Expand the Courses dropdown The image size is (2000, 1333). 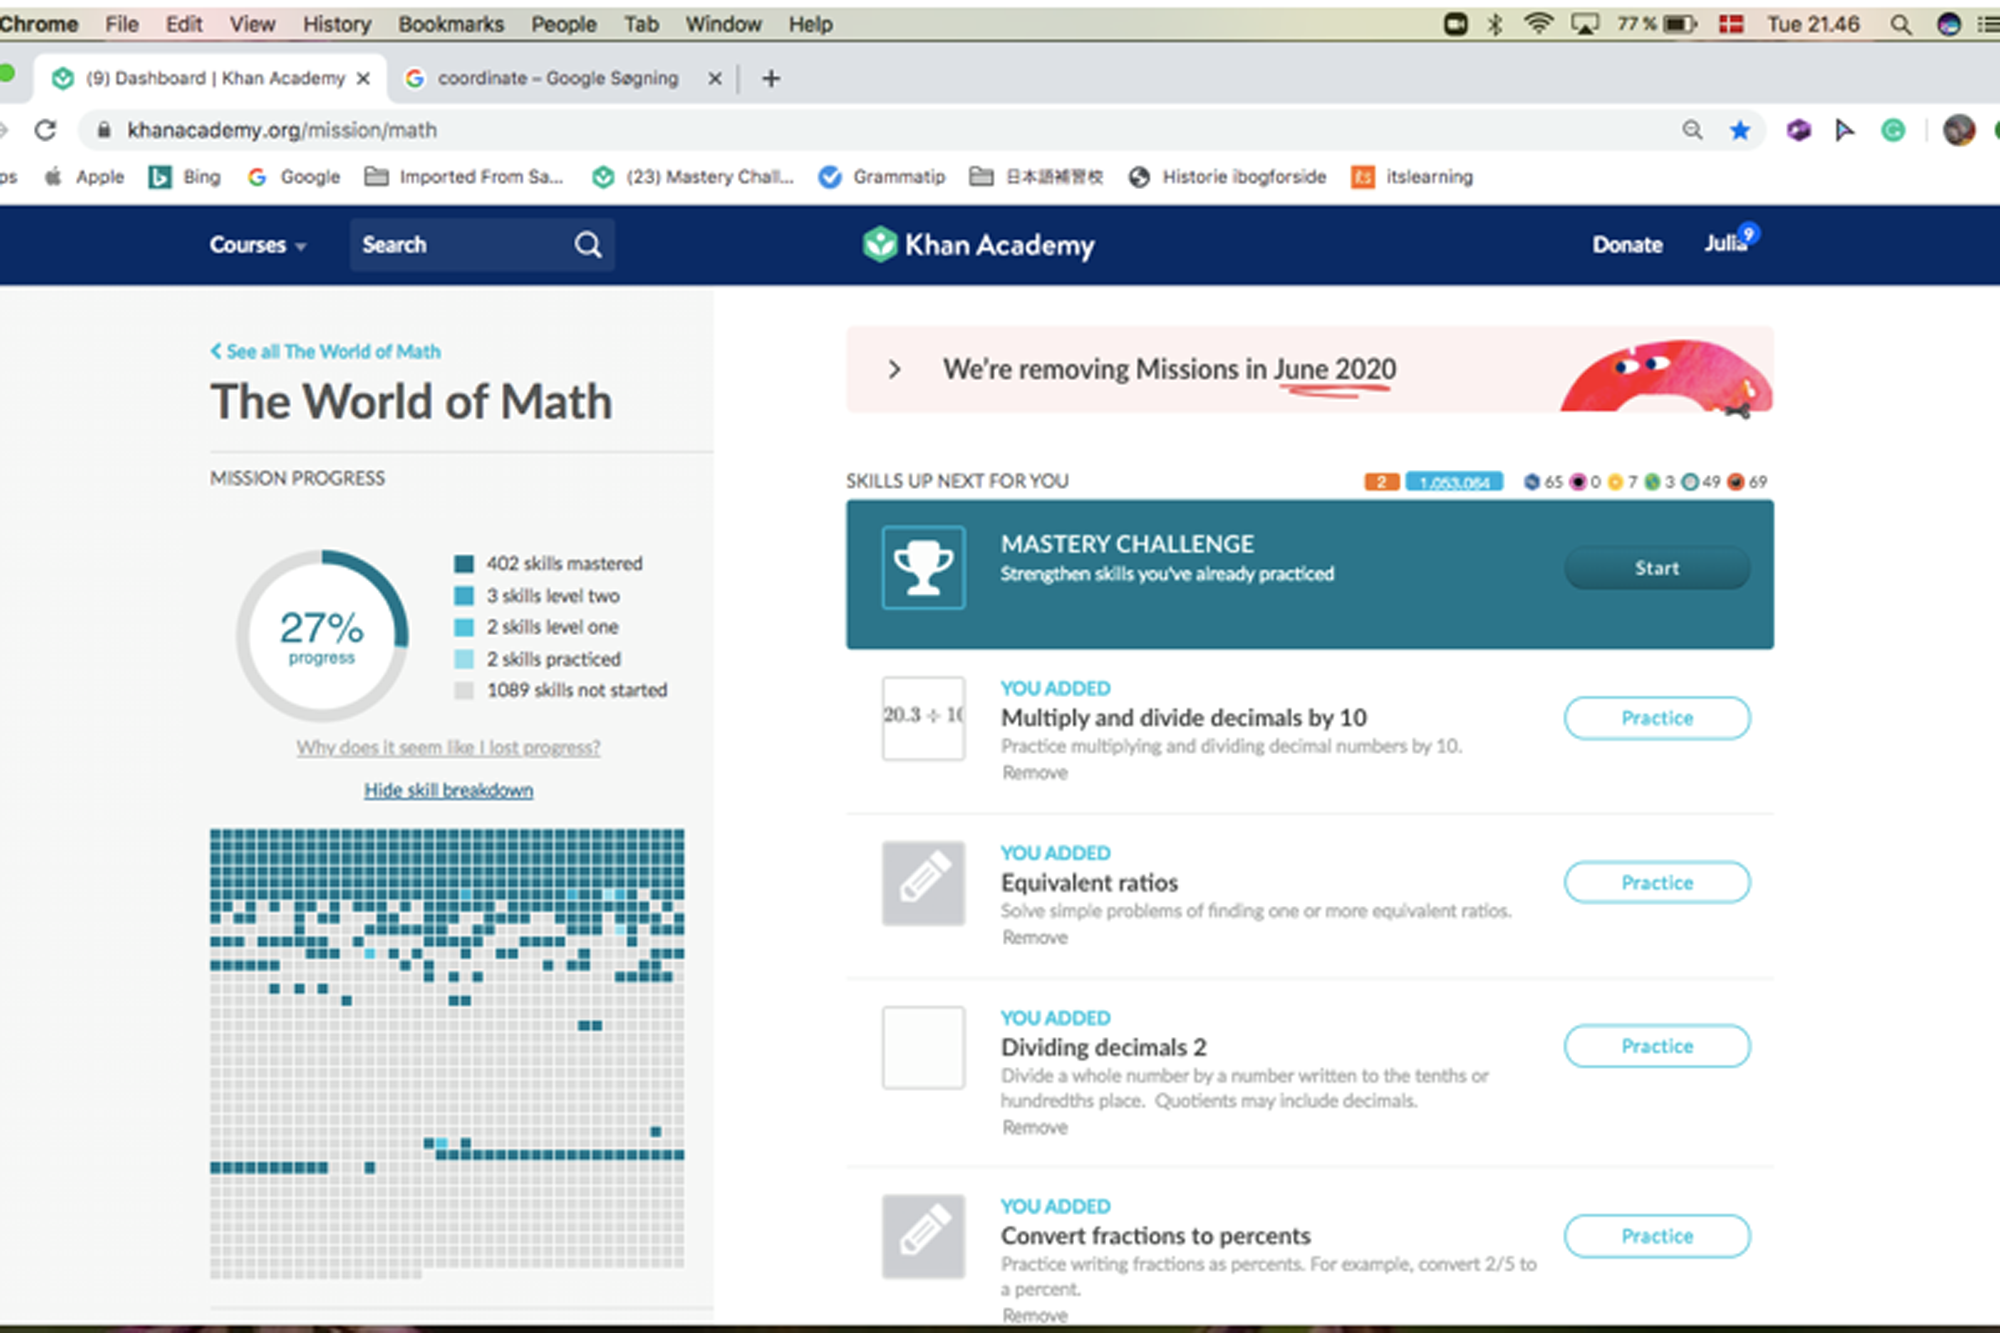[x=257, y=245]
